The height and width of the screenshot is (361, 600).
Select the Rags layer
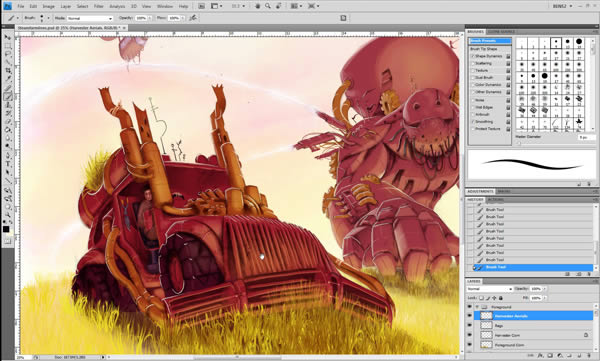534,325
